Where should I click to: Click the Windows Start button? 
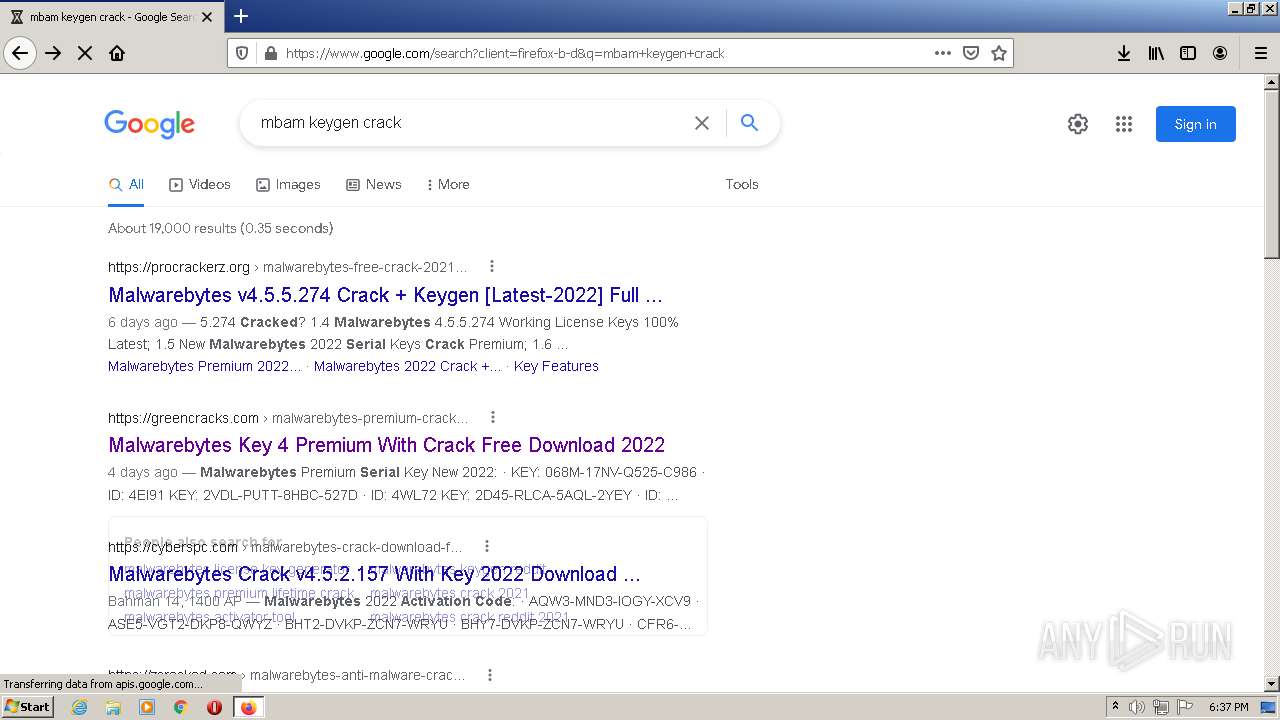click(28, 707)
